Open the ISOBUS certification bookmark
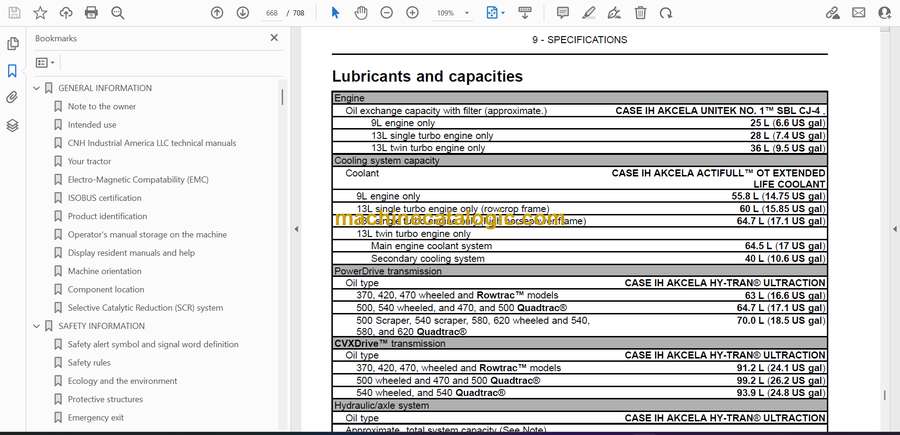This screenshot has height=435, width=900. (x=104, y=198)
